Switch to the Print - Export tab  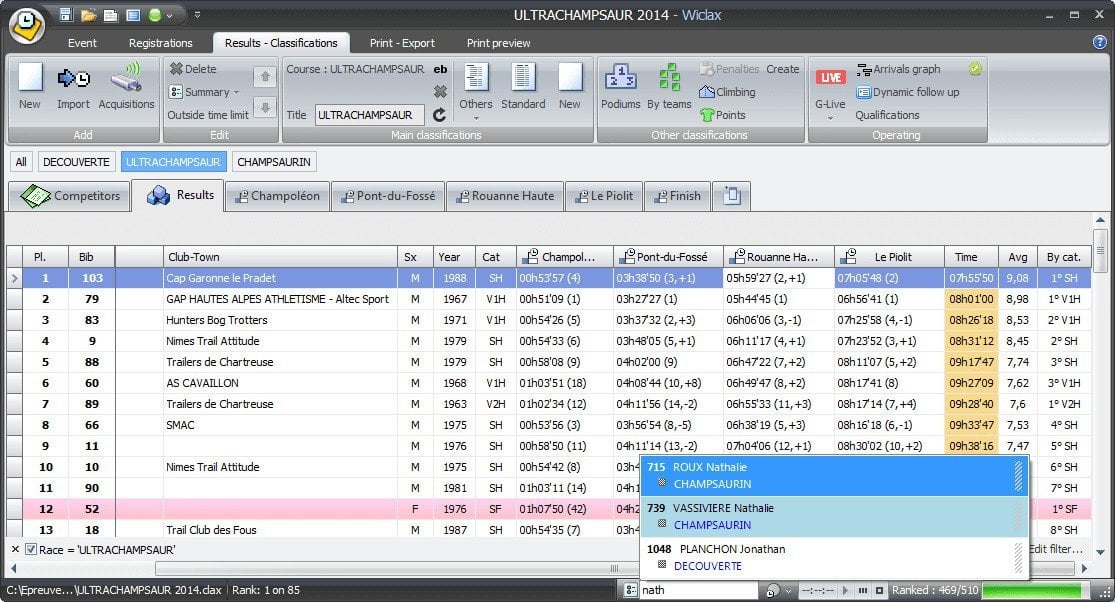click(402, 43)
